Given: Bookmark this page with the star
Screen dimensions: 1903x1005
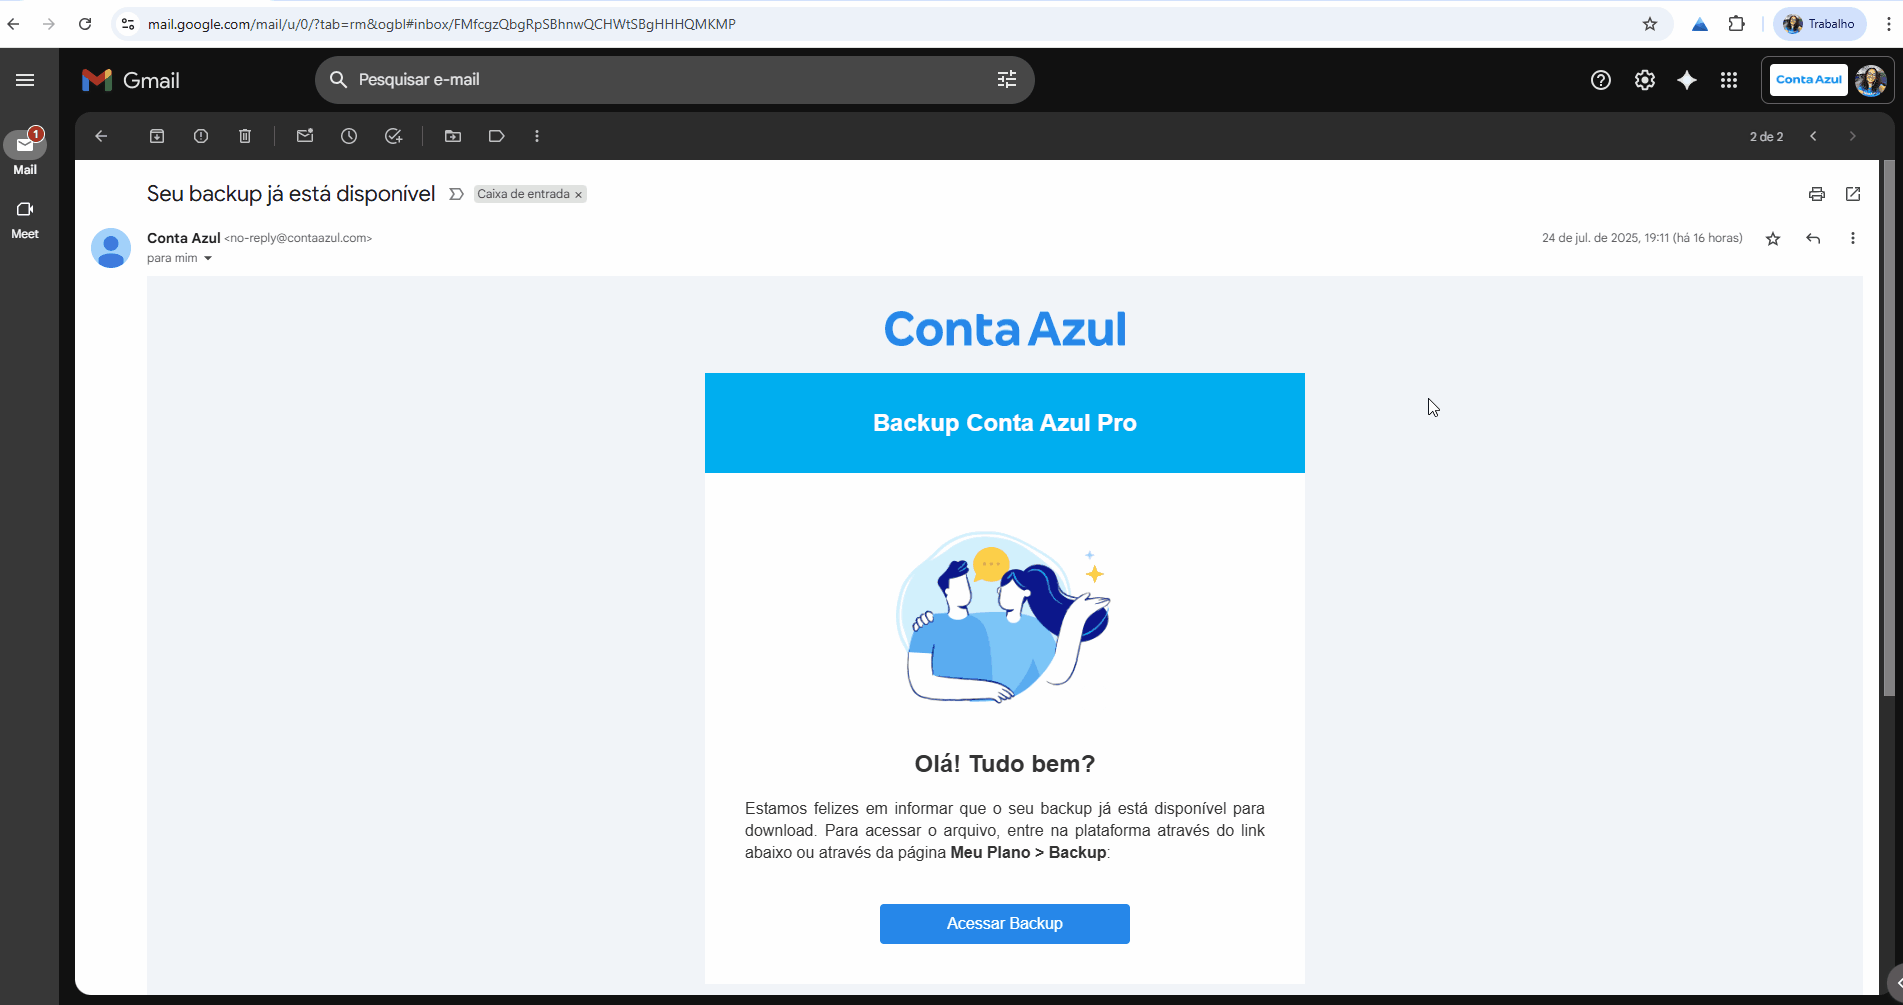Looking at the screenshot, I should [1650, 24].
